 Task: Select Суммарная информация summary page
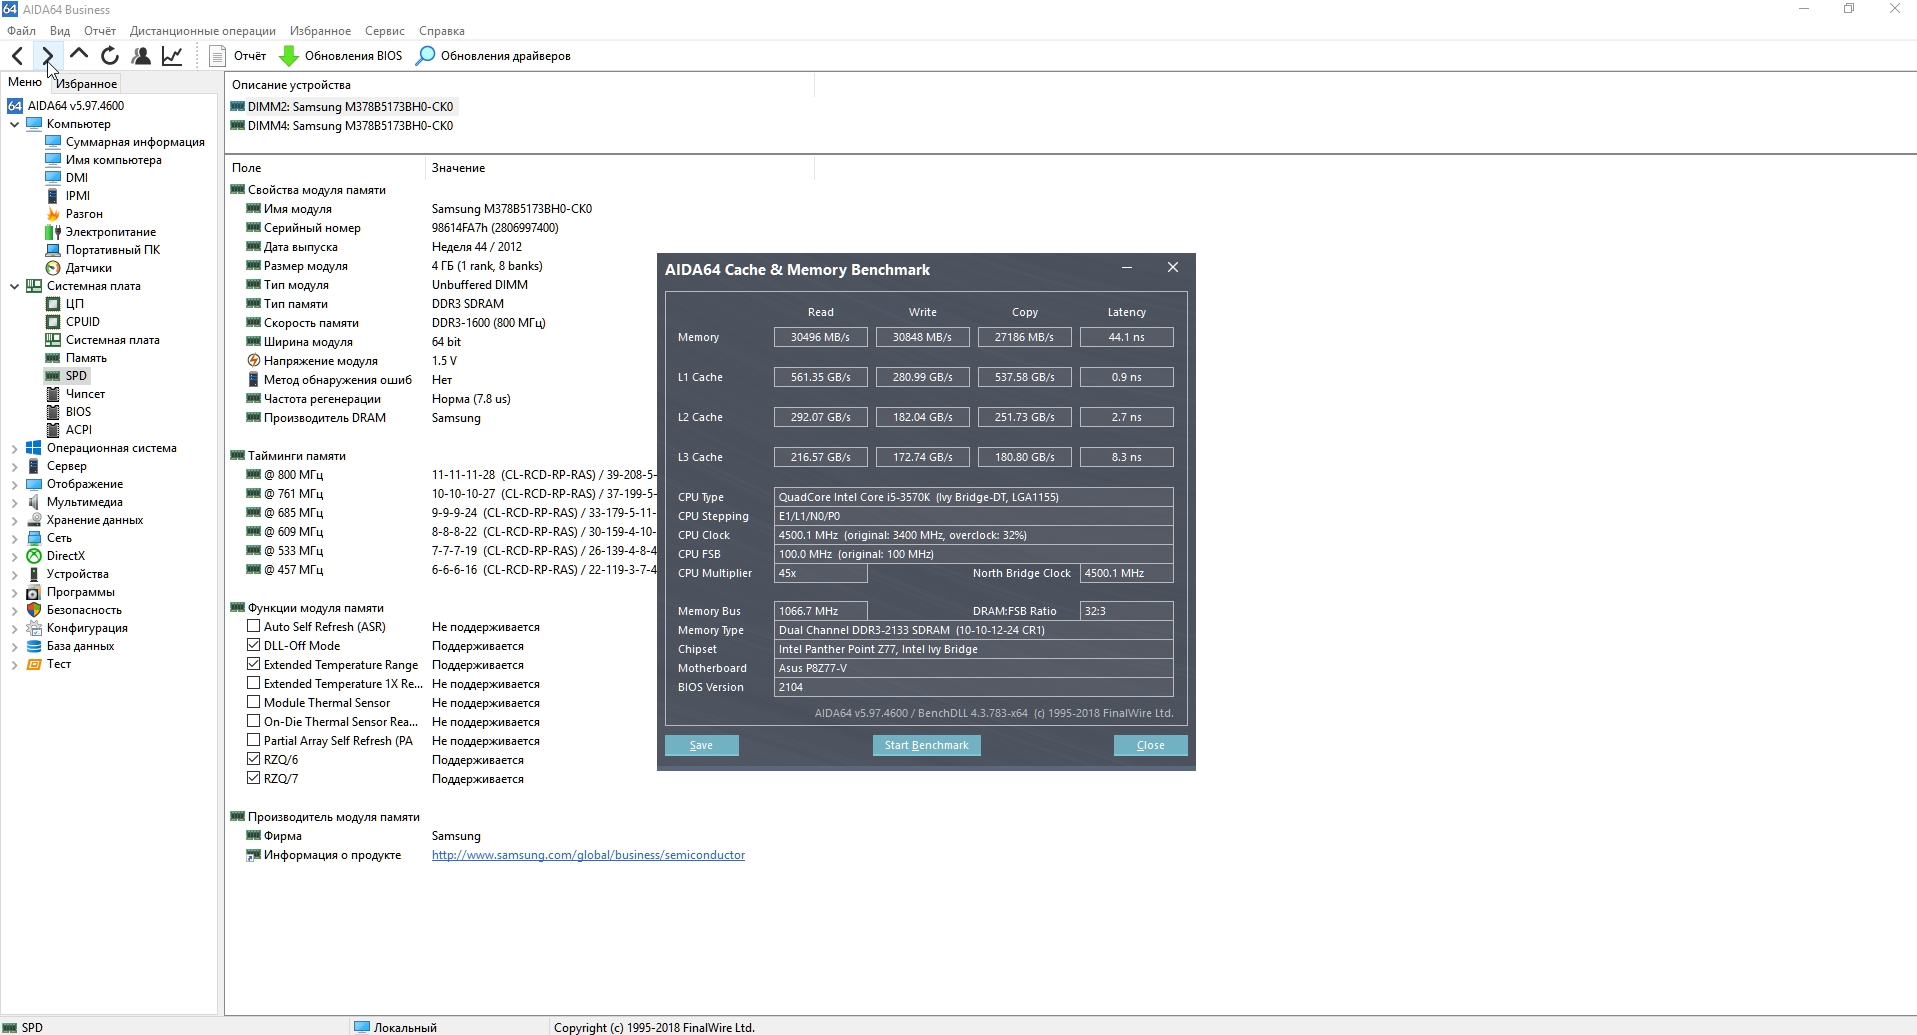125,142
